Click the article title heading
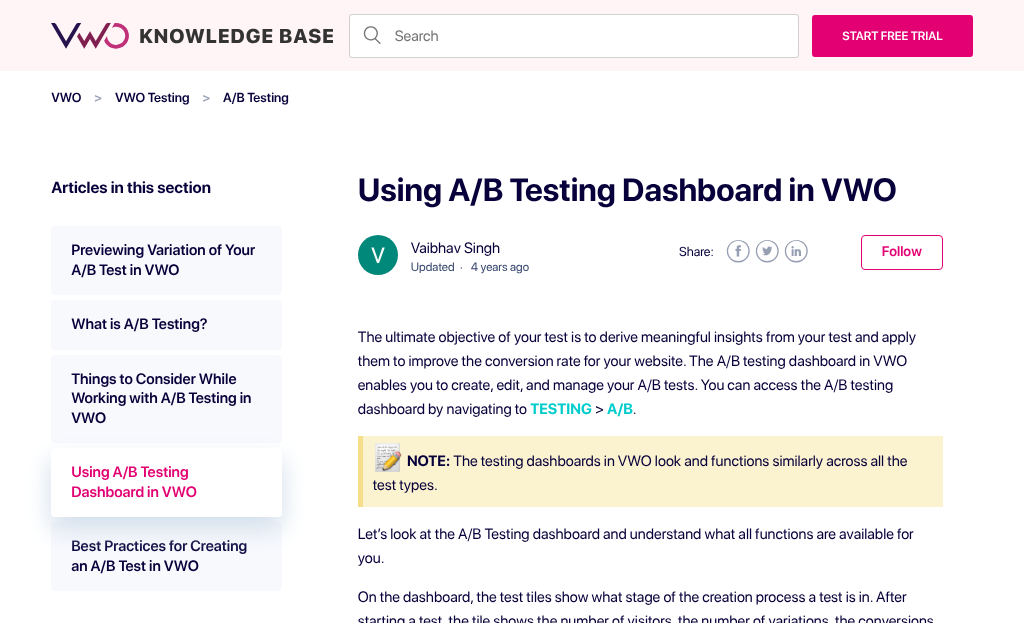This screenshot has width=1024, height=623. click(626, 190)
